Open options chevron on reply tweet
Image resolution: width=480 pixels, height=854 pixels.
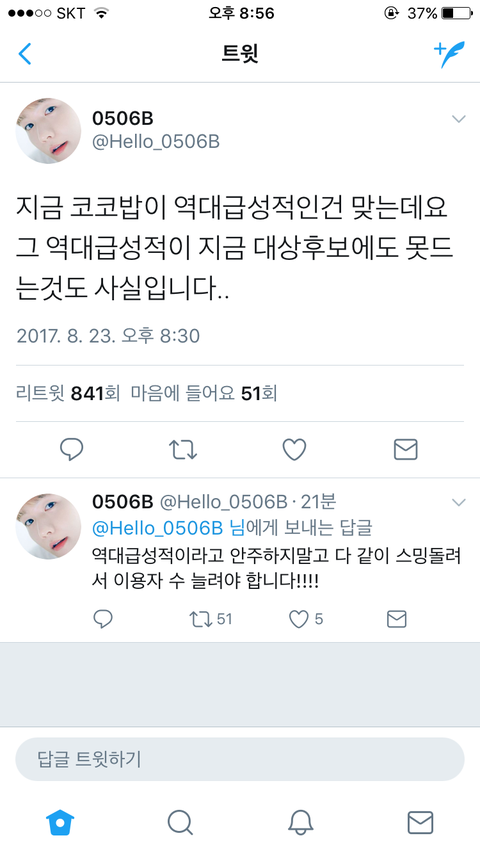(x=459, y=502)
